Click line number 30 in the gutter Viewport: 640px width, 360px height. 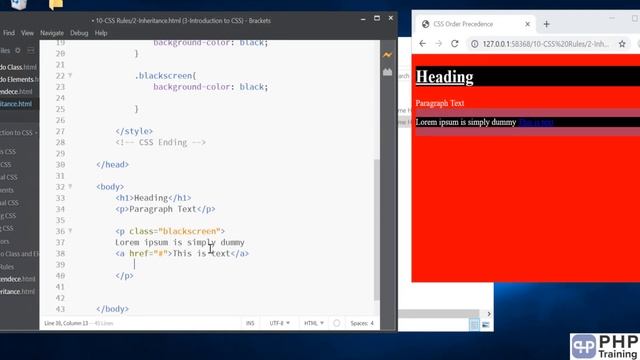click(x=60, y=164)
